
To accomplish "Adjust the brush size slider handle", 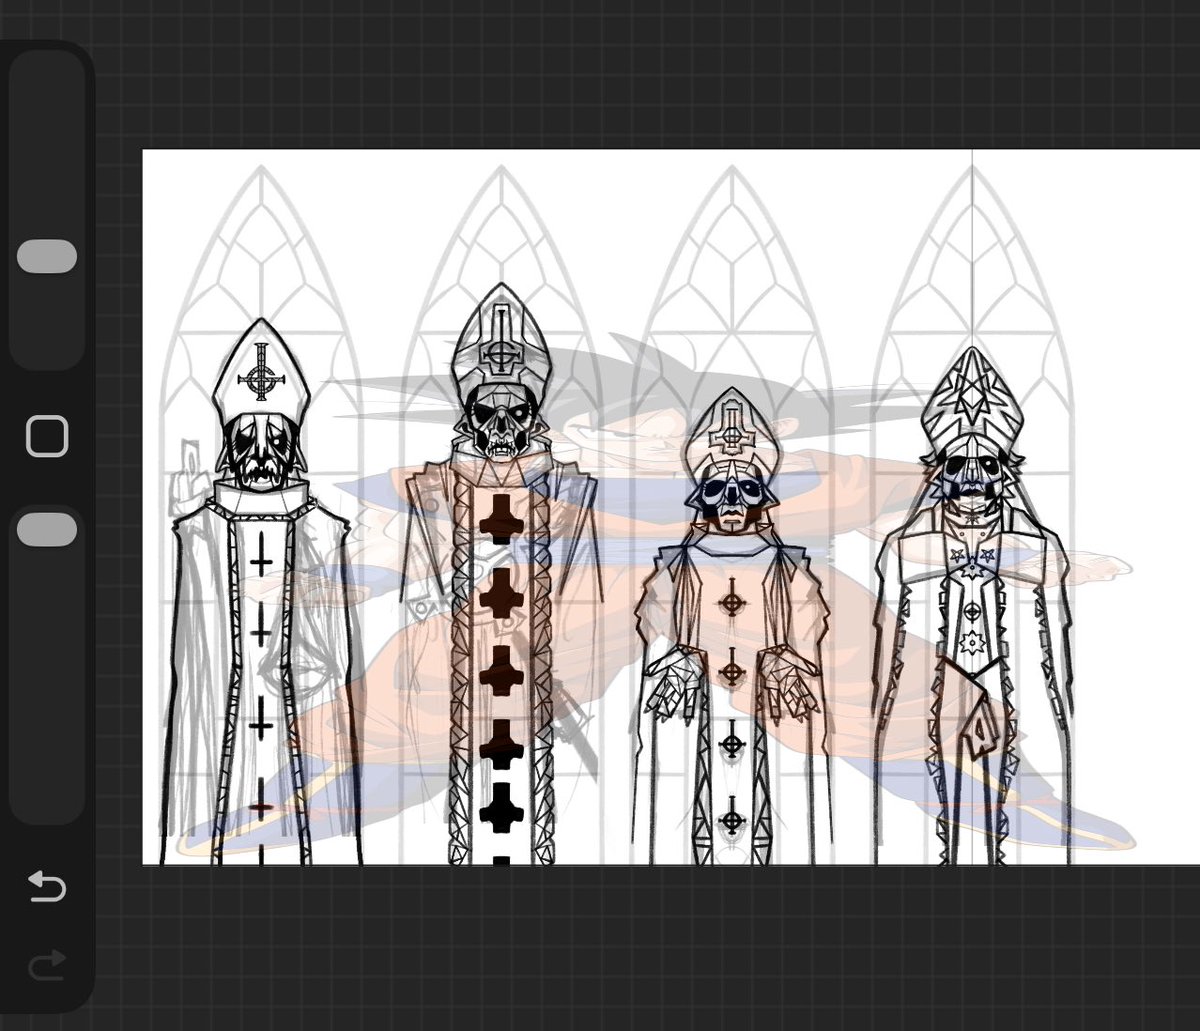I will (47, 257).
